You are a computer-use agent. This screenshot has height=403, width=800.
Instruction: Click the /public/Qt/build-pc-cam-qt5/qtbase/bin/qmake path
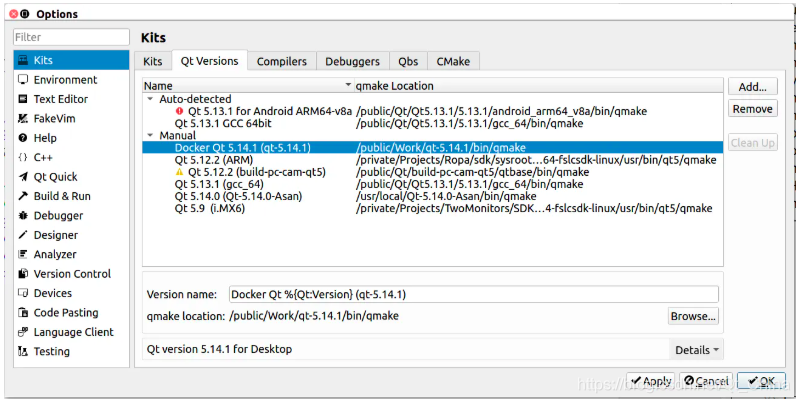472,172
